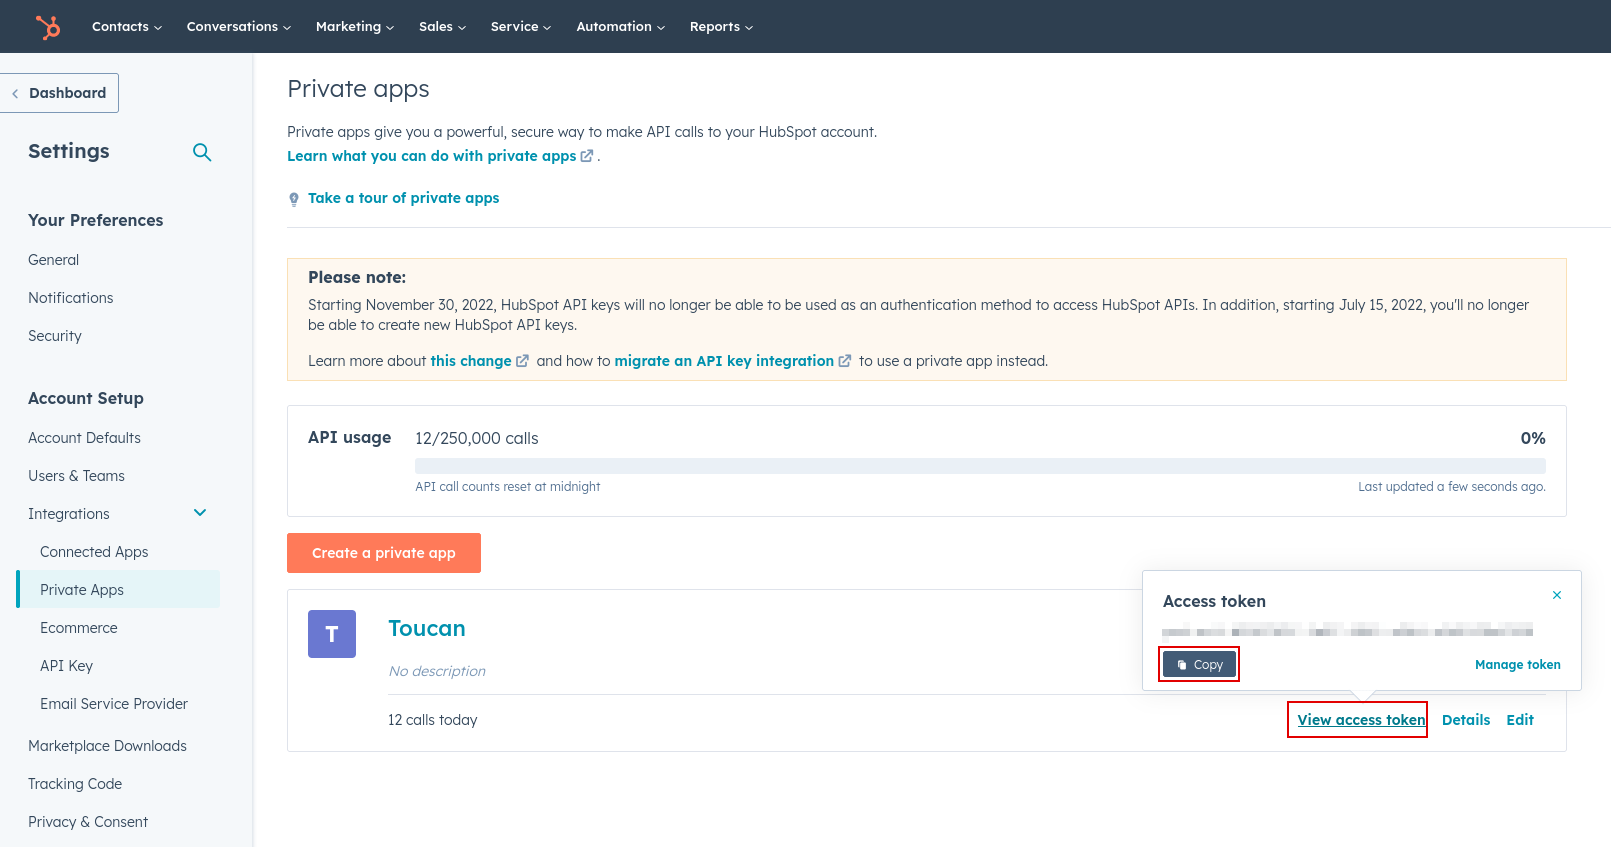
Task: Click the blurred access token value
Action: [x=1347, y=631]
